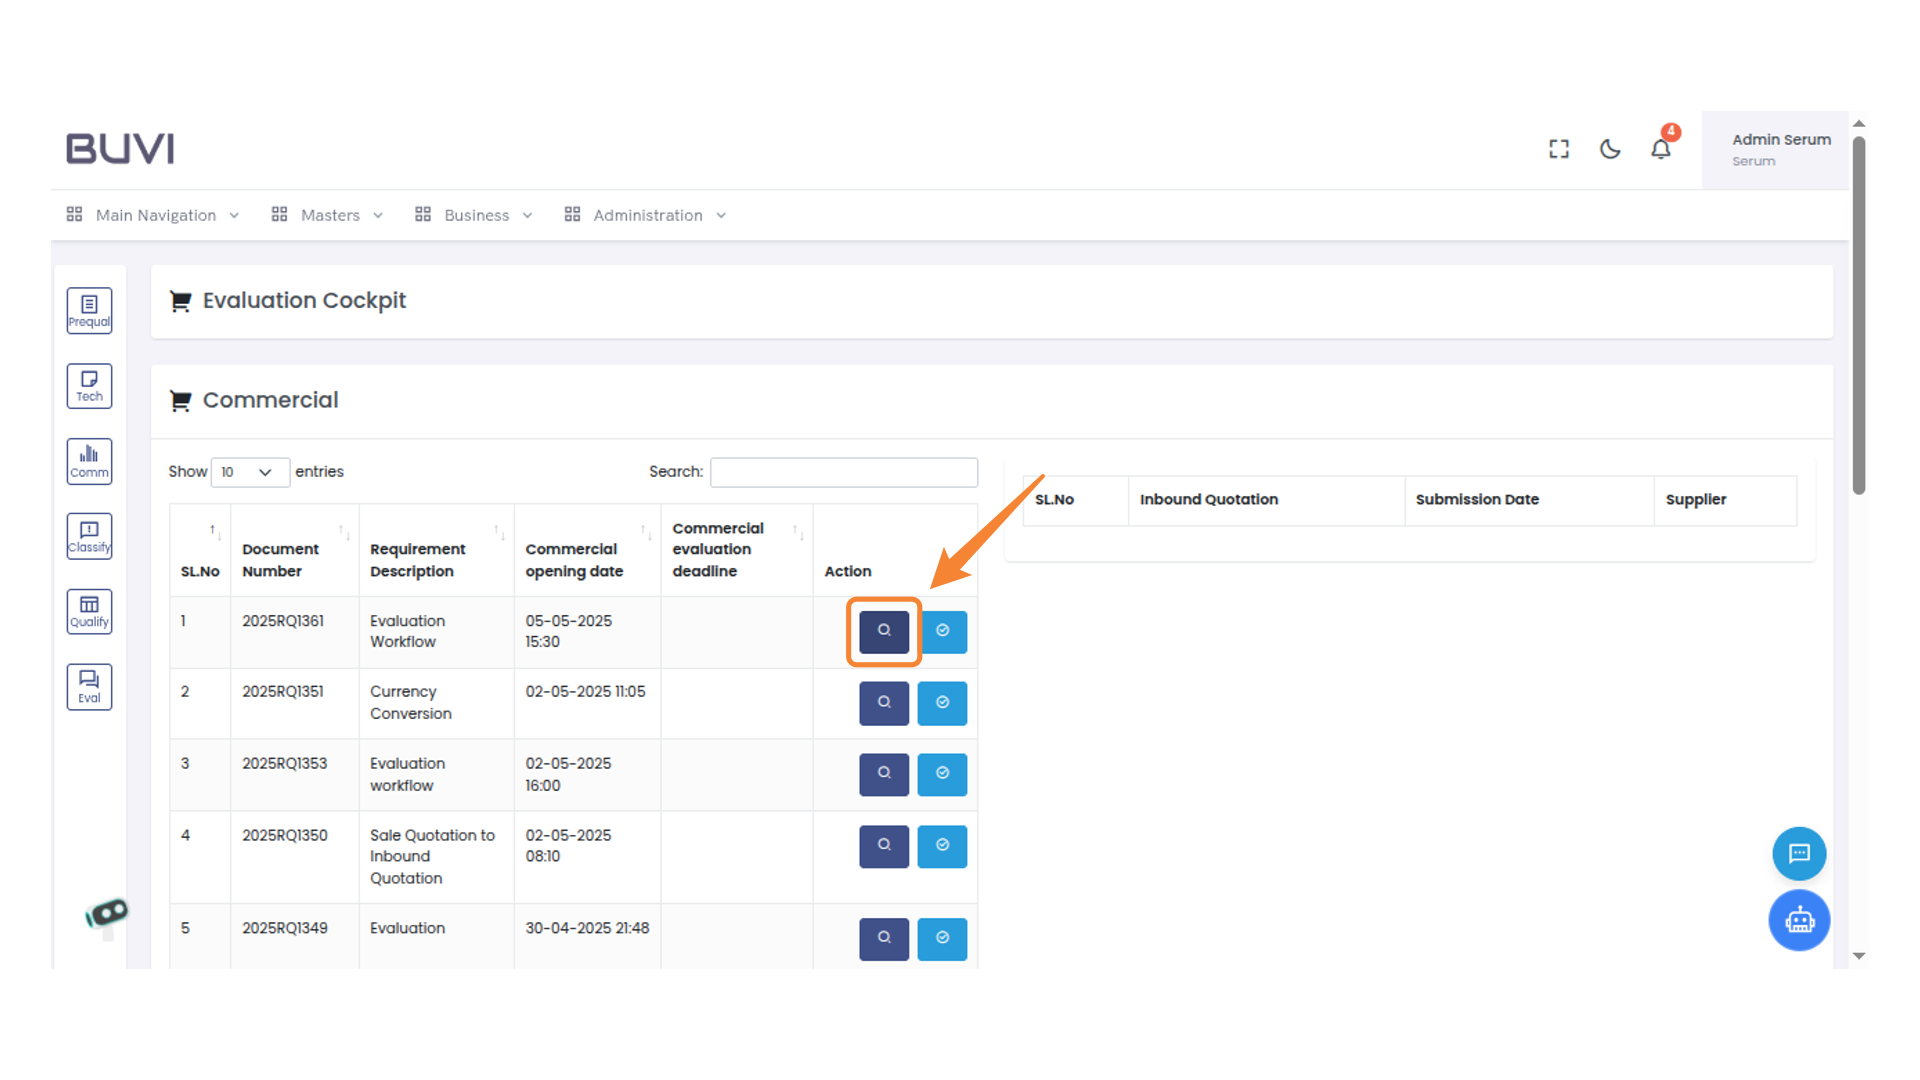Toggle dark mode with the moon icon
1920x1080 pixels.
point(1609,149)
